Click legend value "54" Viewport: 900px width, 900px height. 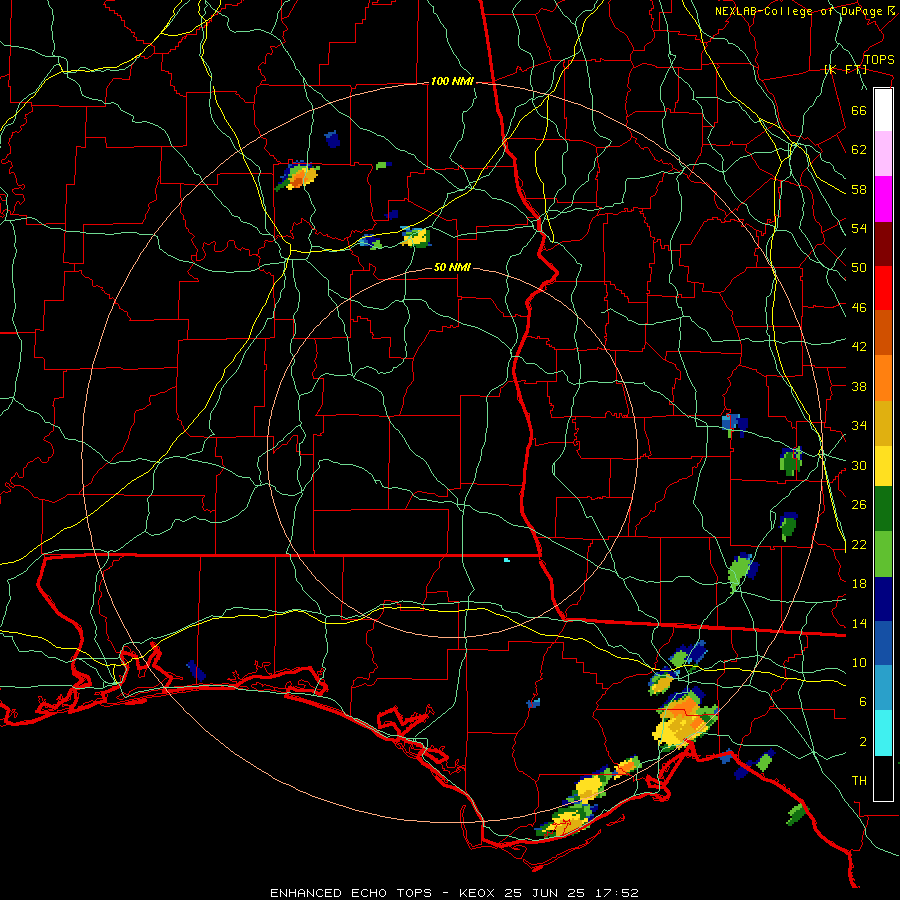859,228
